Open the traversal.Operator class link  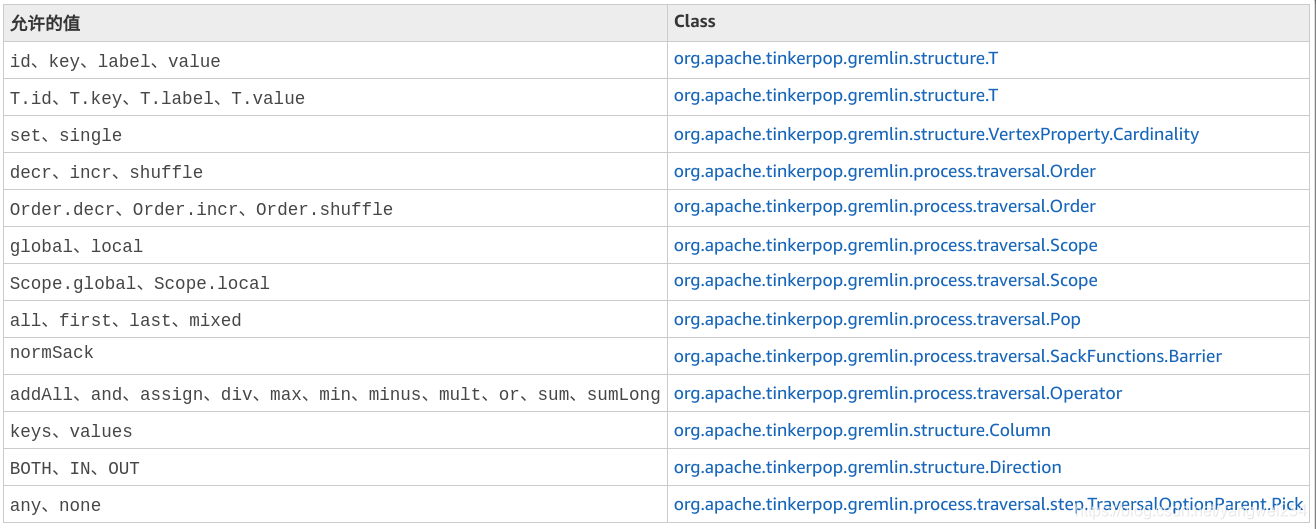898,394
